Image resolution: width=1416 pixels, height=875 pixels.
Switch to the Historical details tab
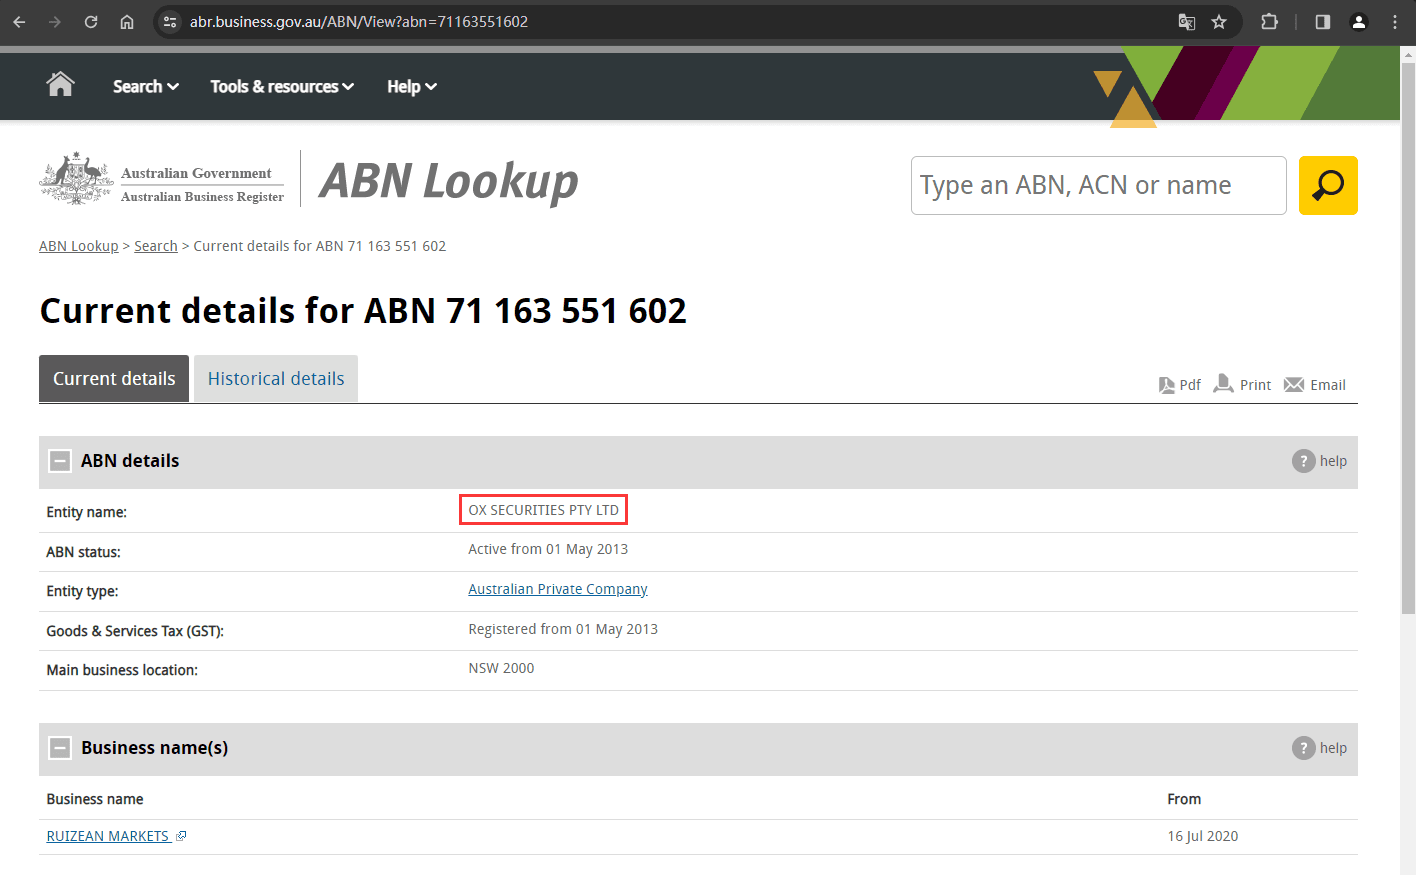pos(276,379)
